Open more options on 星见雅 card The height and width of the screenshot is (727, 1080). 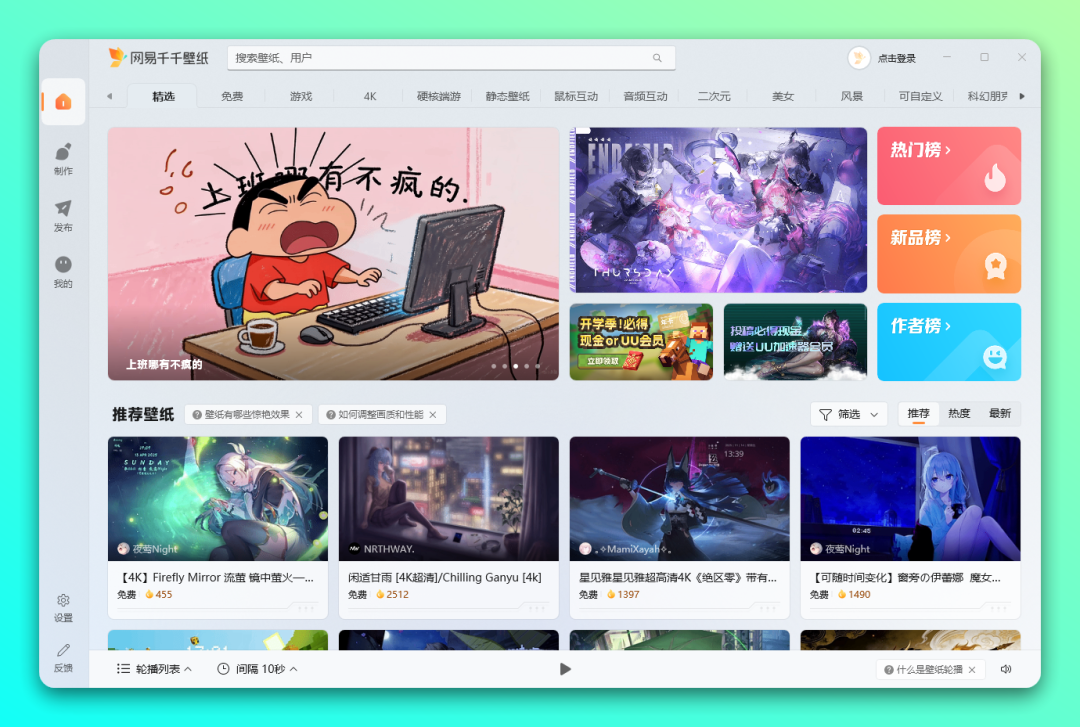coord(767,608)
